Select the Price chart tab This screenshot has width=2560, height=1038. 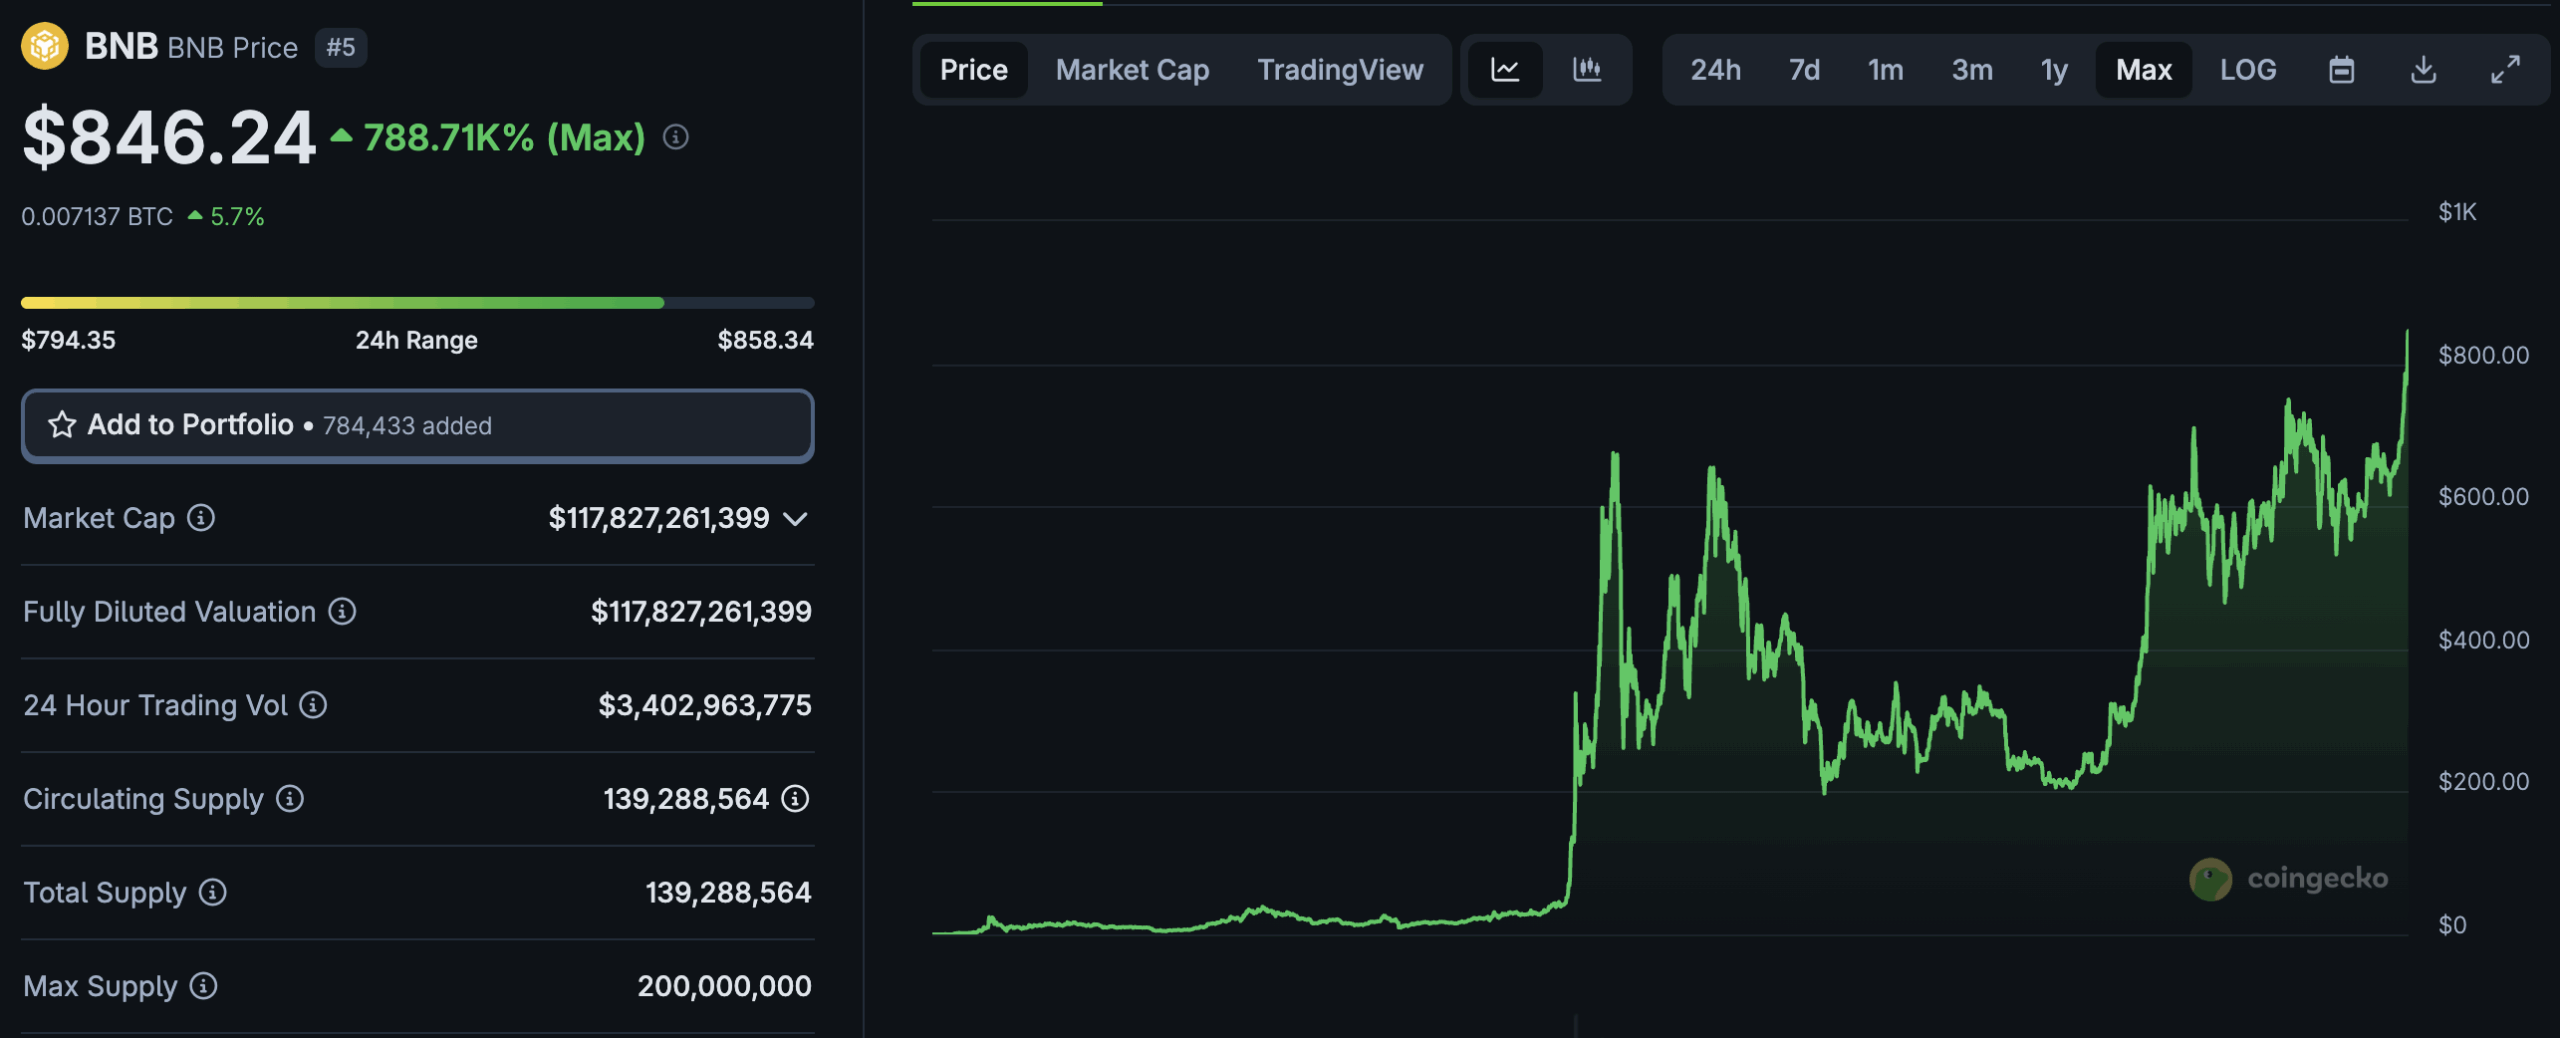point(973,70)
